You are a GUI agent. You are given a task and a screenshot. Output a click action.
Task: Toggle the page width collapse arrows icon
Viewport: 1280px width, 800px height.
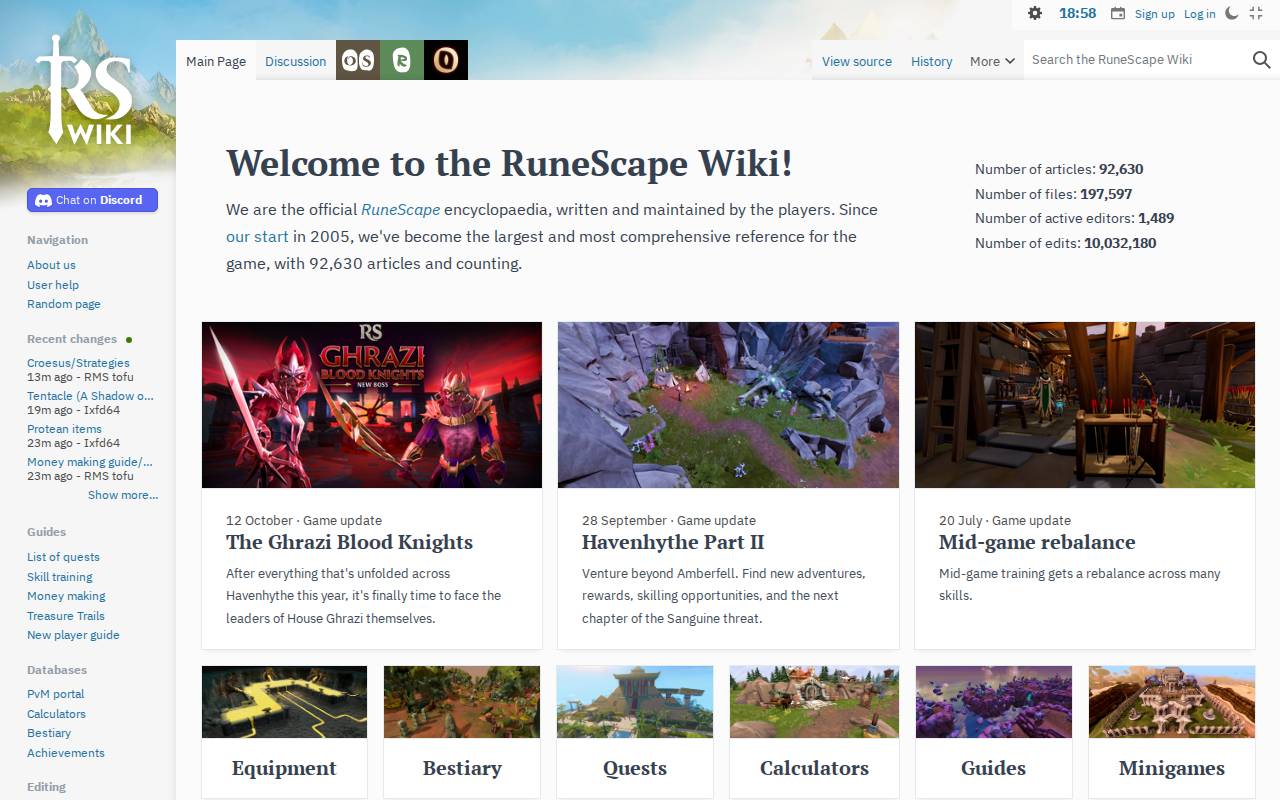coord(1257,13)
